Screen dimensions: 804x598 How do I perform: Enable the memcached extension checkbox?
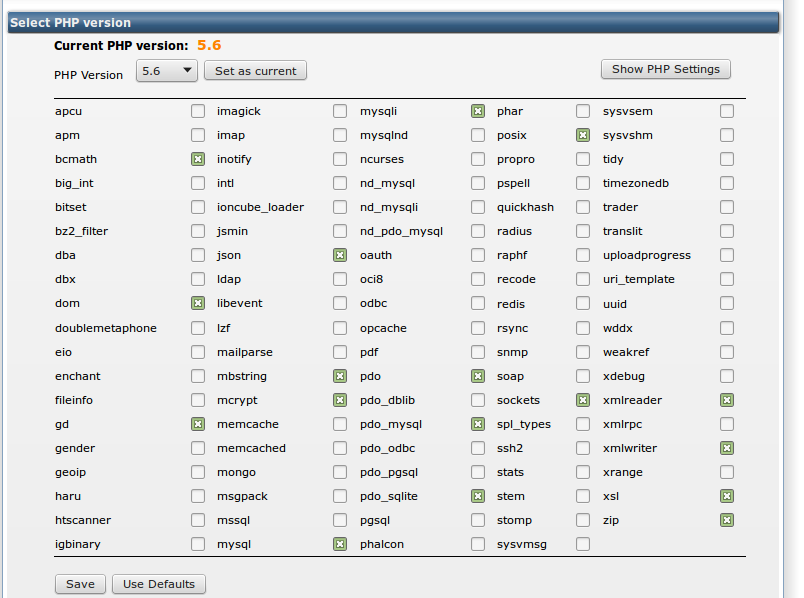click(341, 448)
